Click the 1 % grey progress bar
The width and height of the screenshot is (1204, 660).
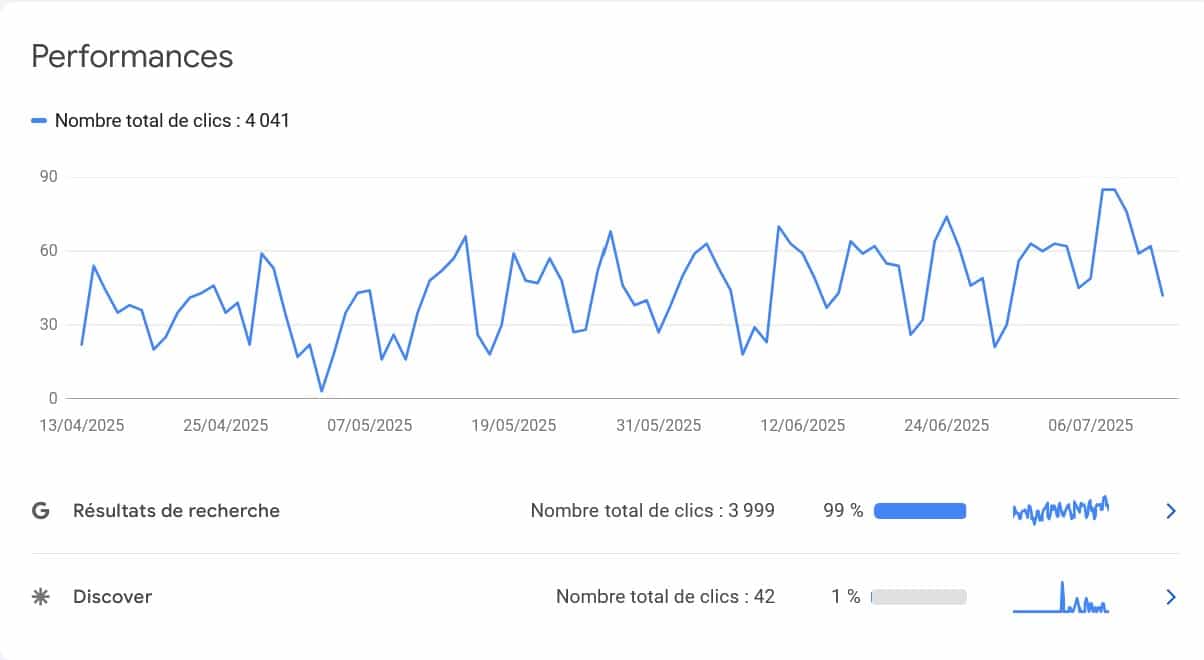tap(919, 597)
